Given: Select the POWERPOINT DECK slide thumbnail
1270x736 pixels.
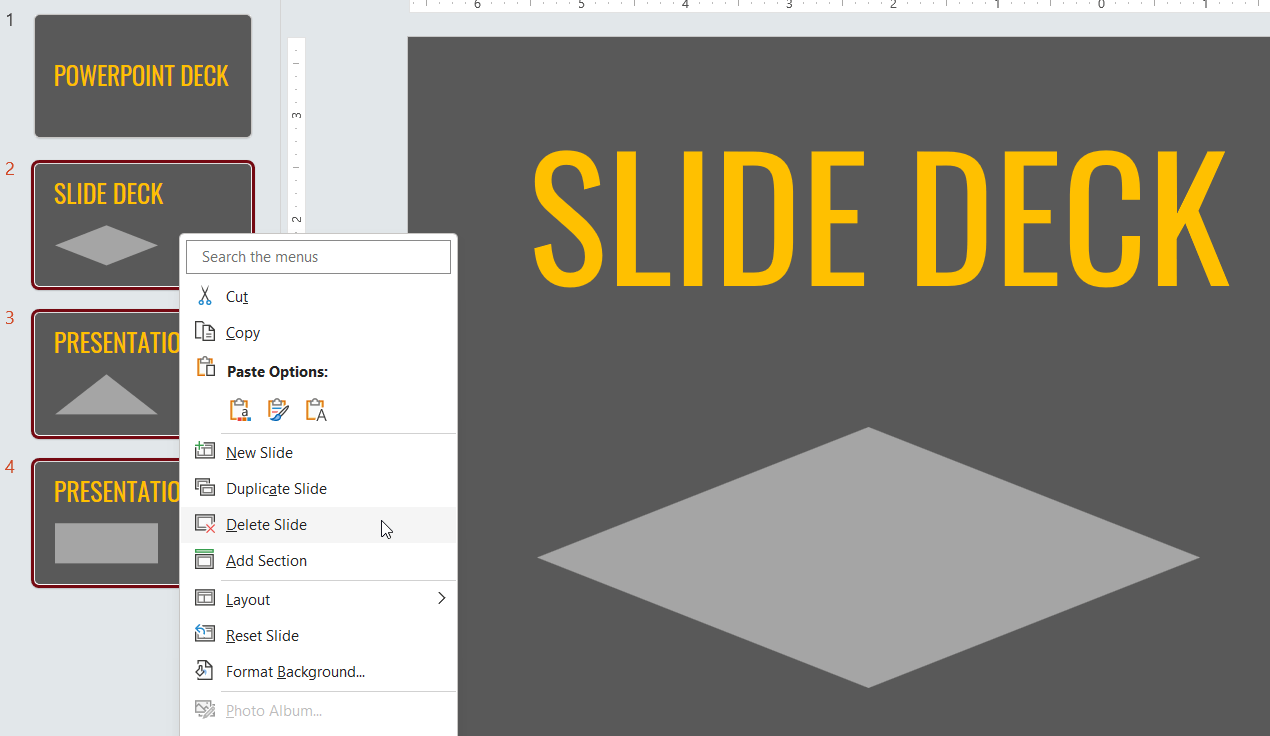Looking at the screenshot, I should coord(142,75).
